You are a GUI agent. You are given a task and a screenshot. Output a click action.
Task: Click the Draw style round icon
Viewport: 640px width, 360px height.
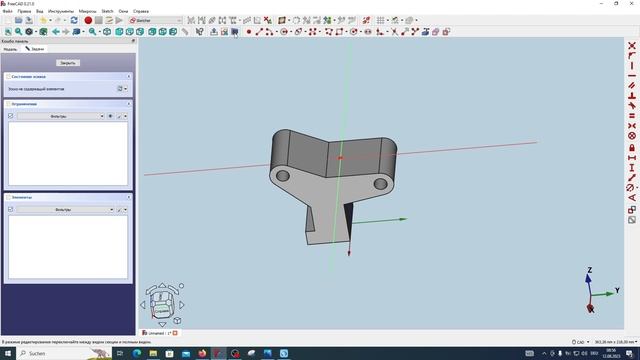29,32
